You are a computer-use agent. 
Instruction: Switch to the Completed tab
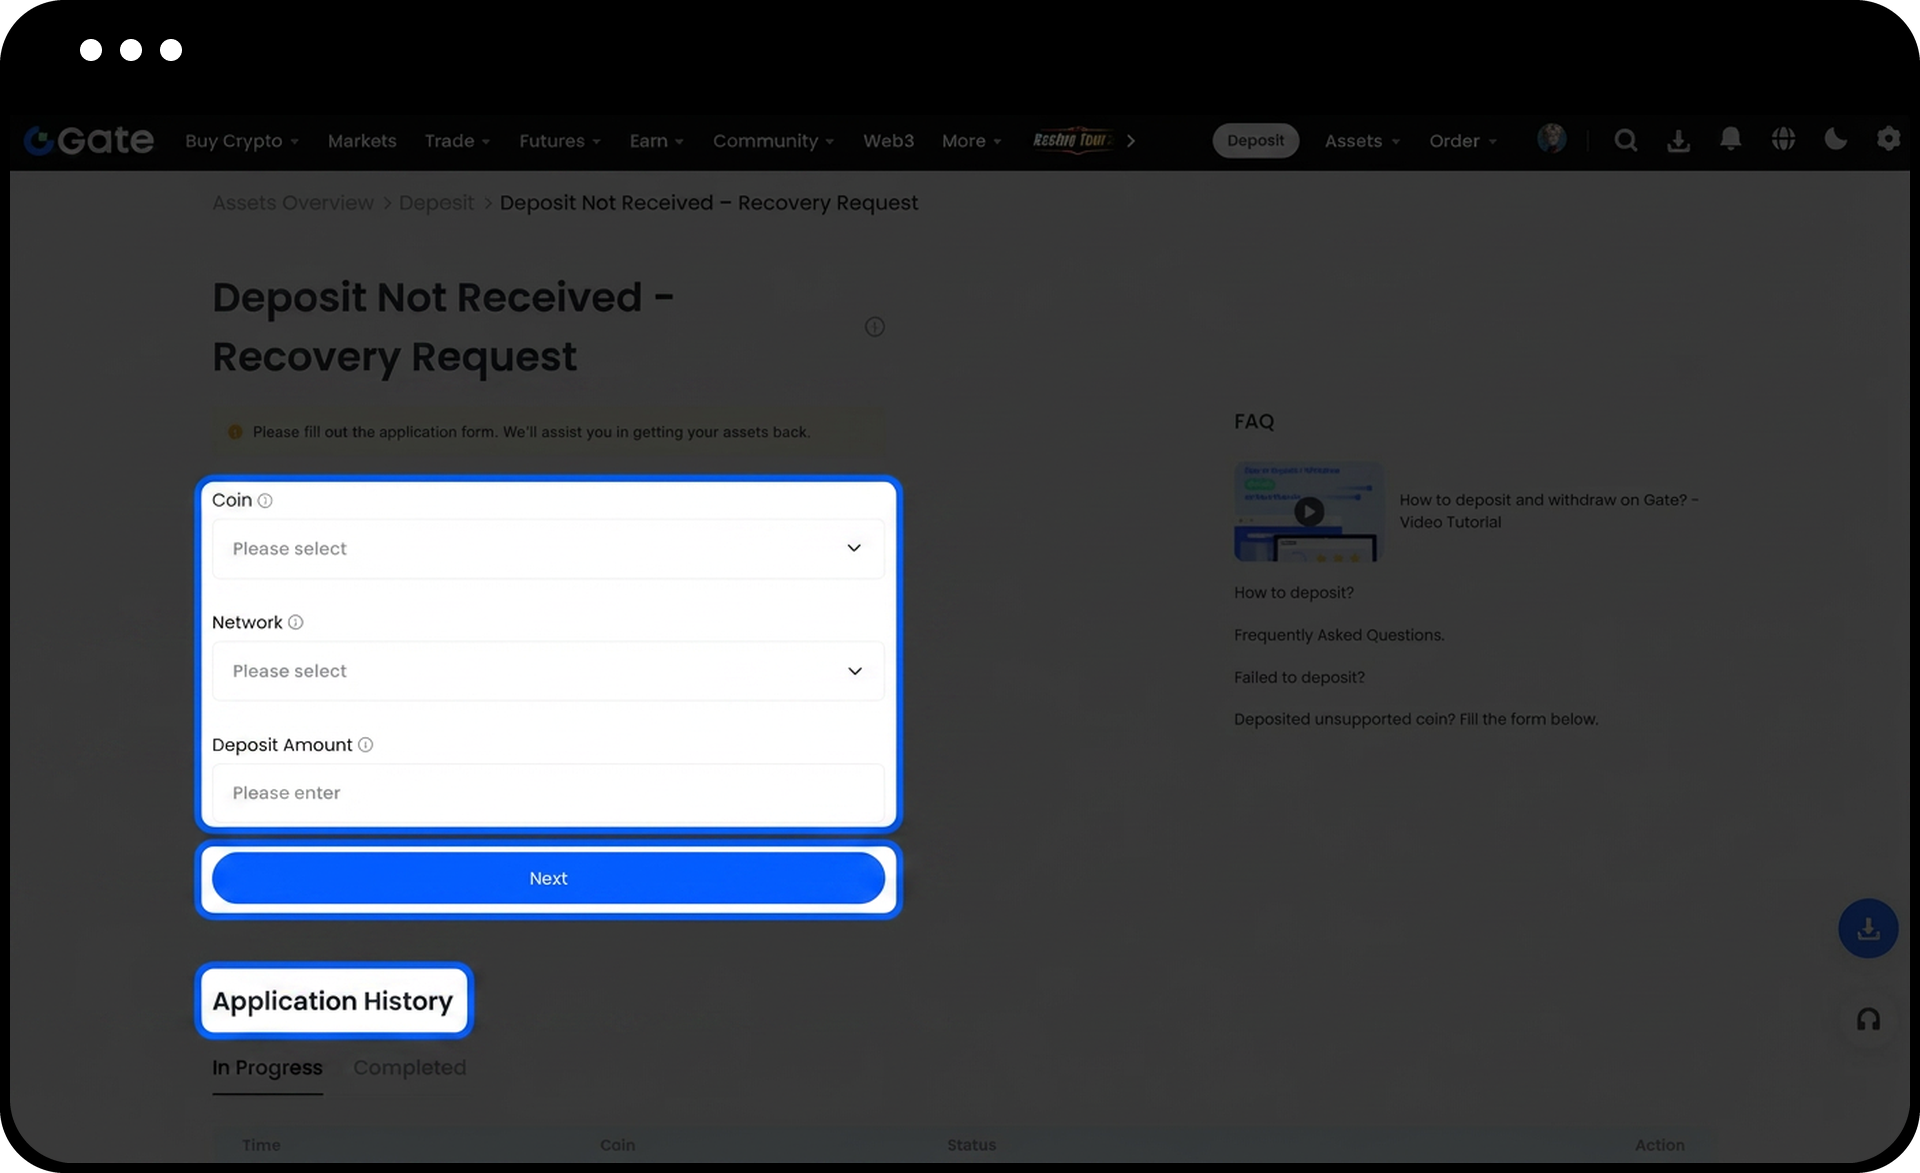[x=409, y=1068]
